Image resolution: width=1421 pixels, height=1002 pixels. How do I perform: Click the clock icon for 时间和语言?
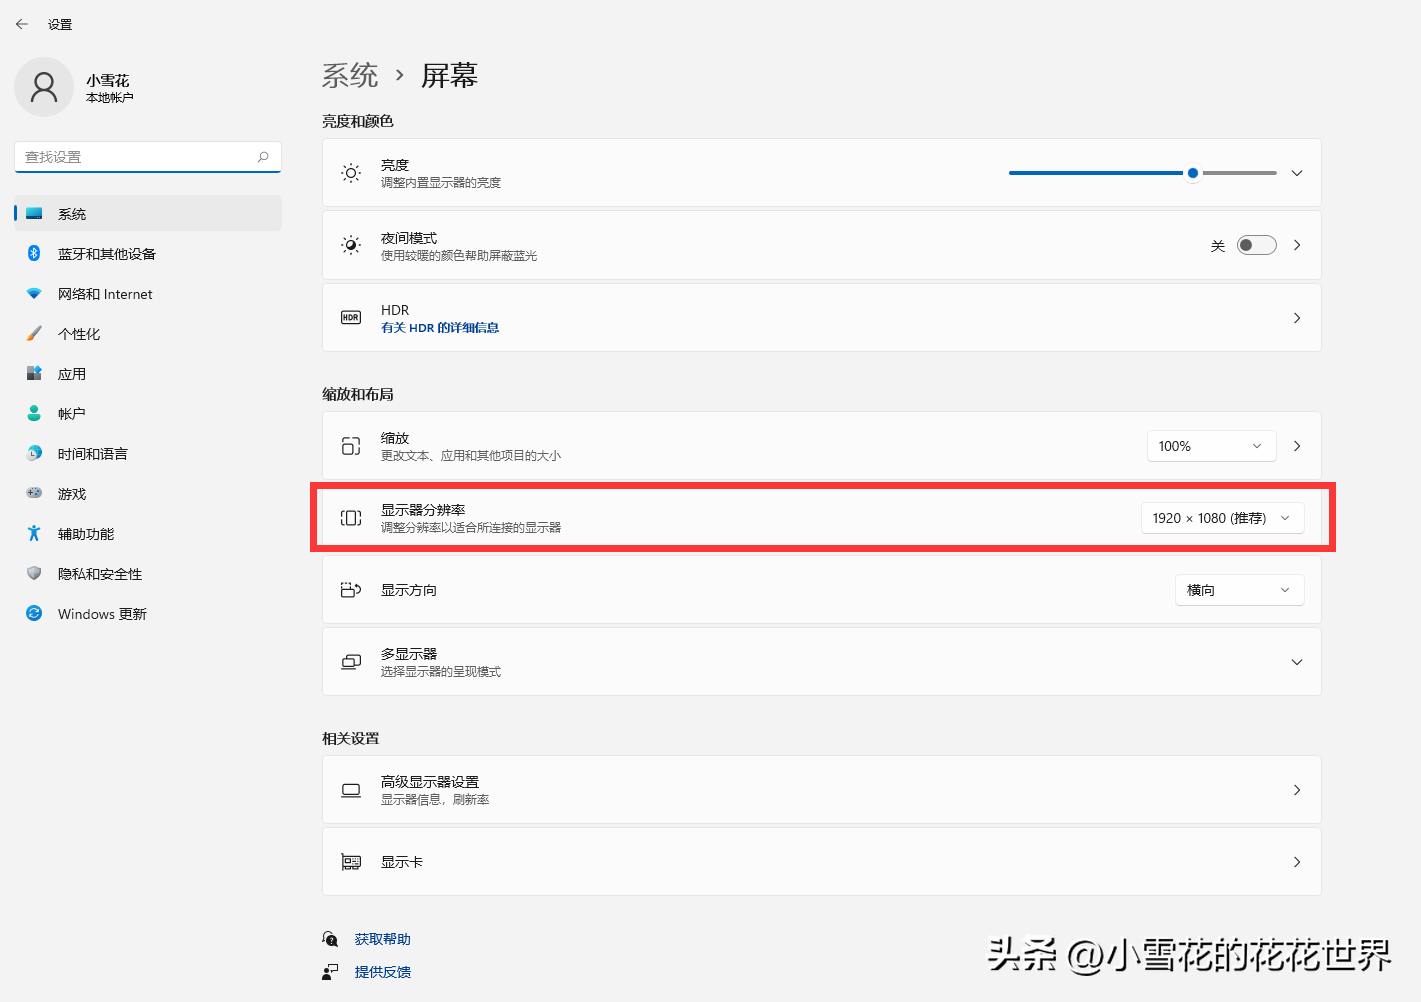(34, 454)
